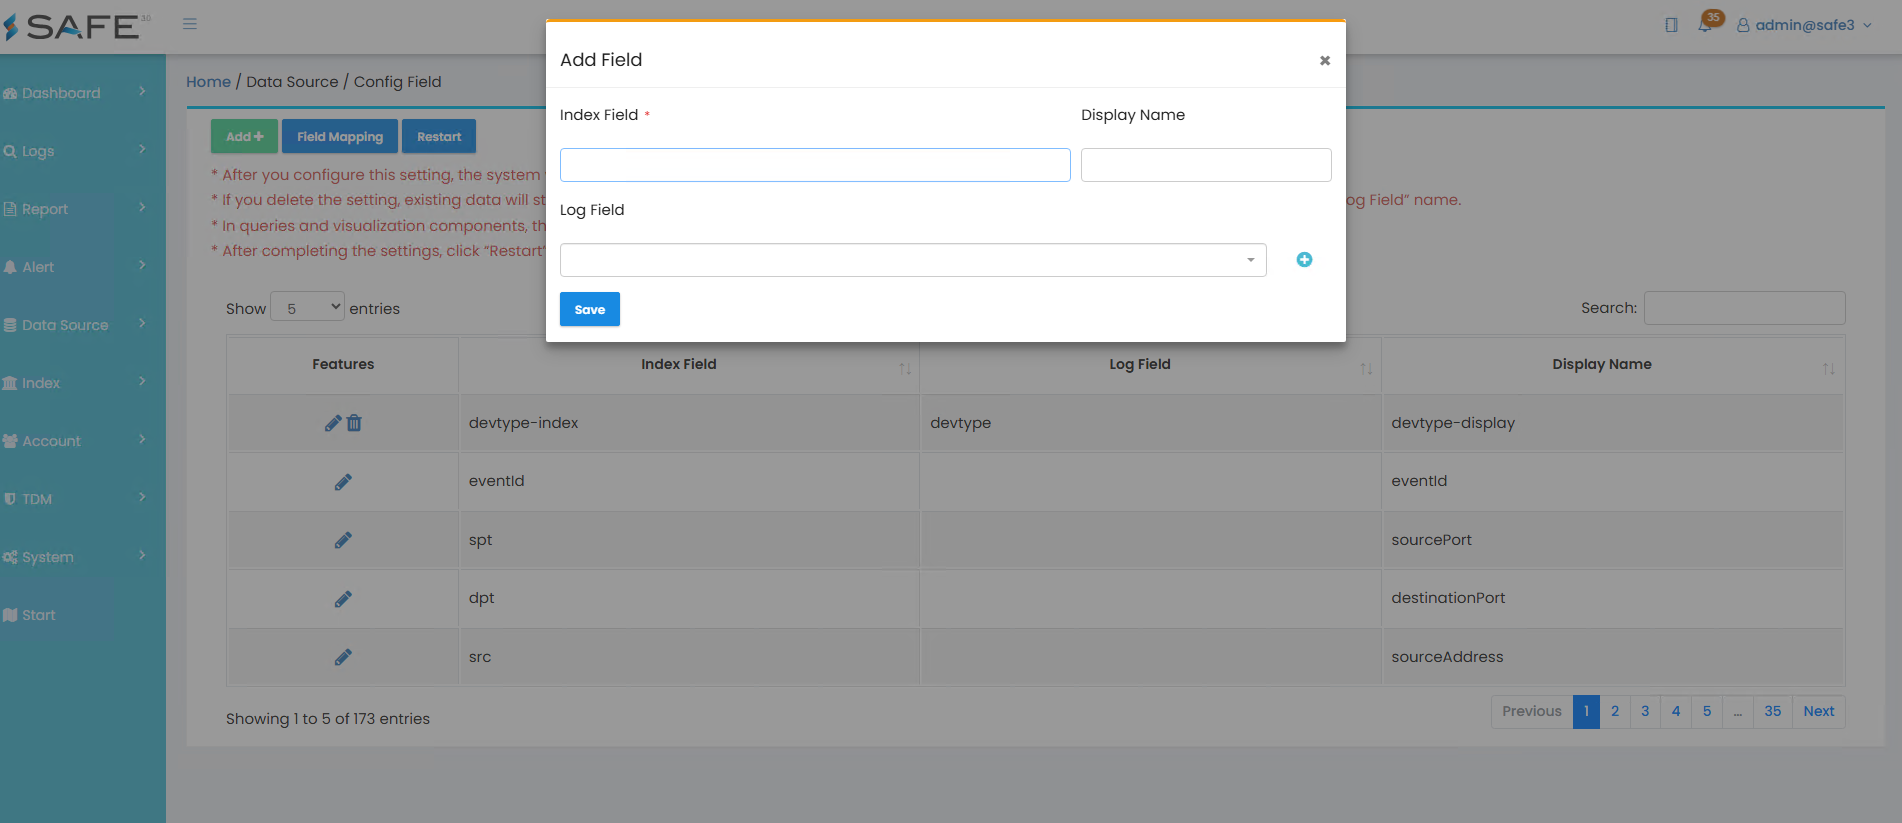
Task: Sort by the Display Name column
Action: (1612, 365)
